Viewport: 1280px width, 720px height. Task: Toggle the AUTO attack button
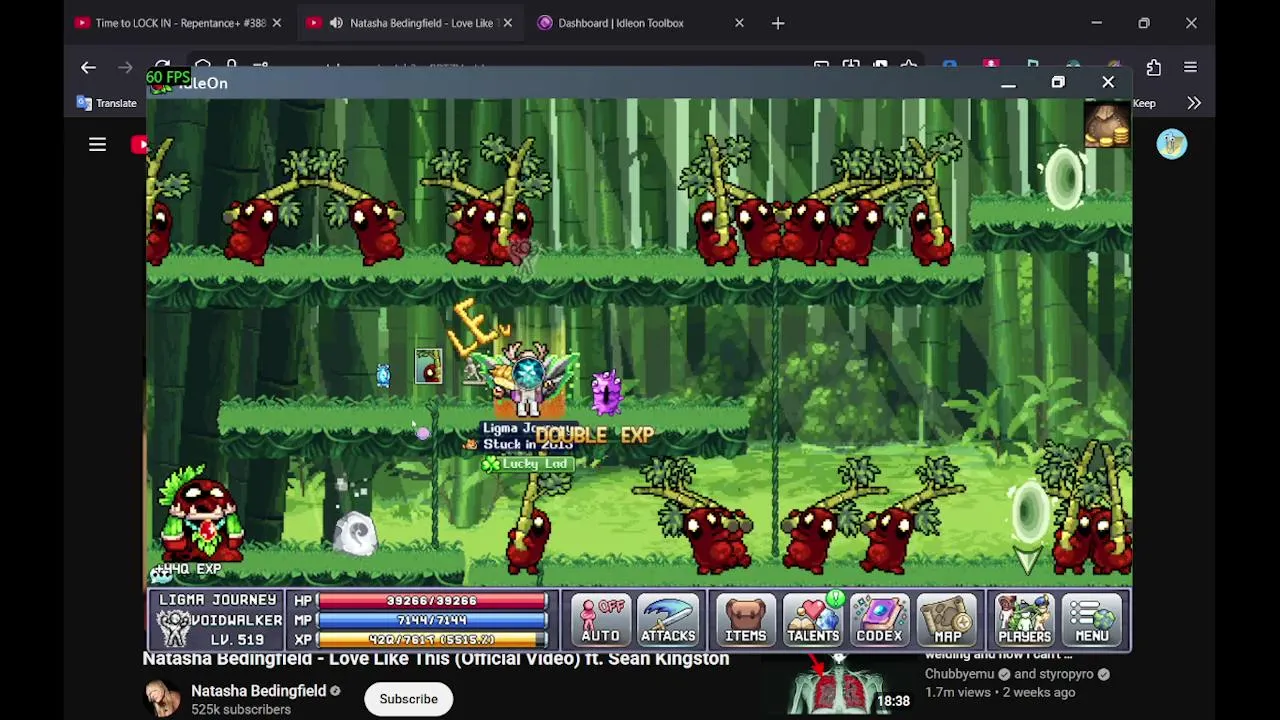click(601, 620)
